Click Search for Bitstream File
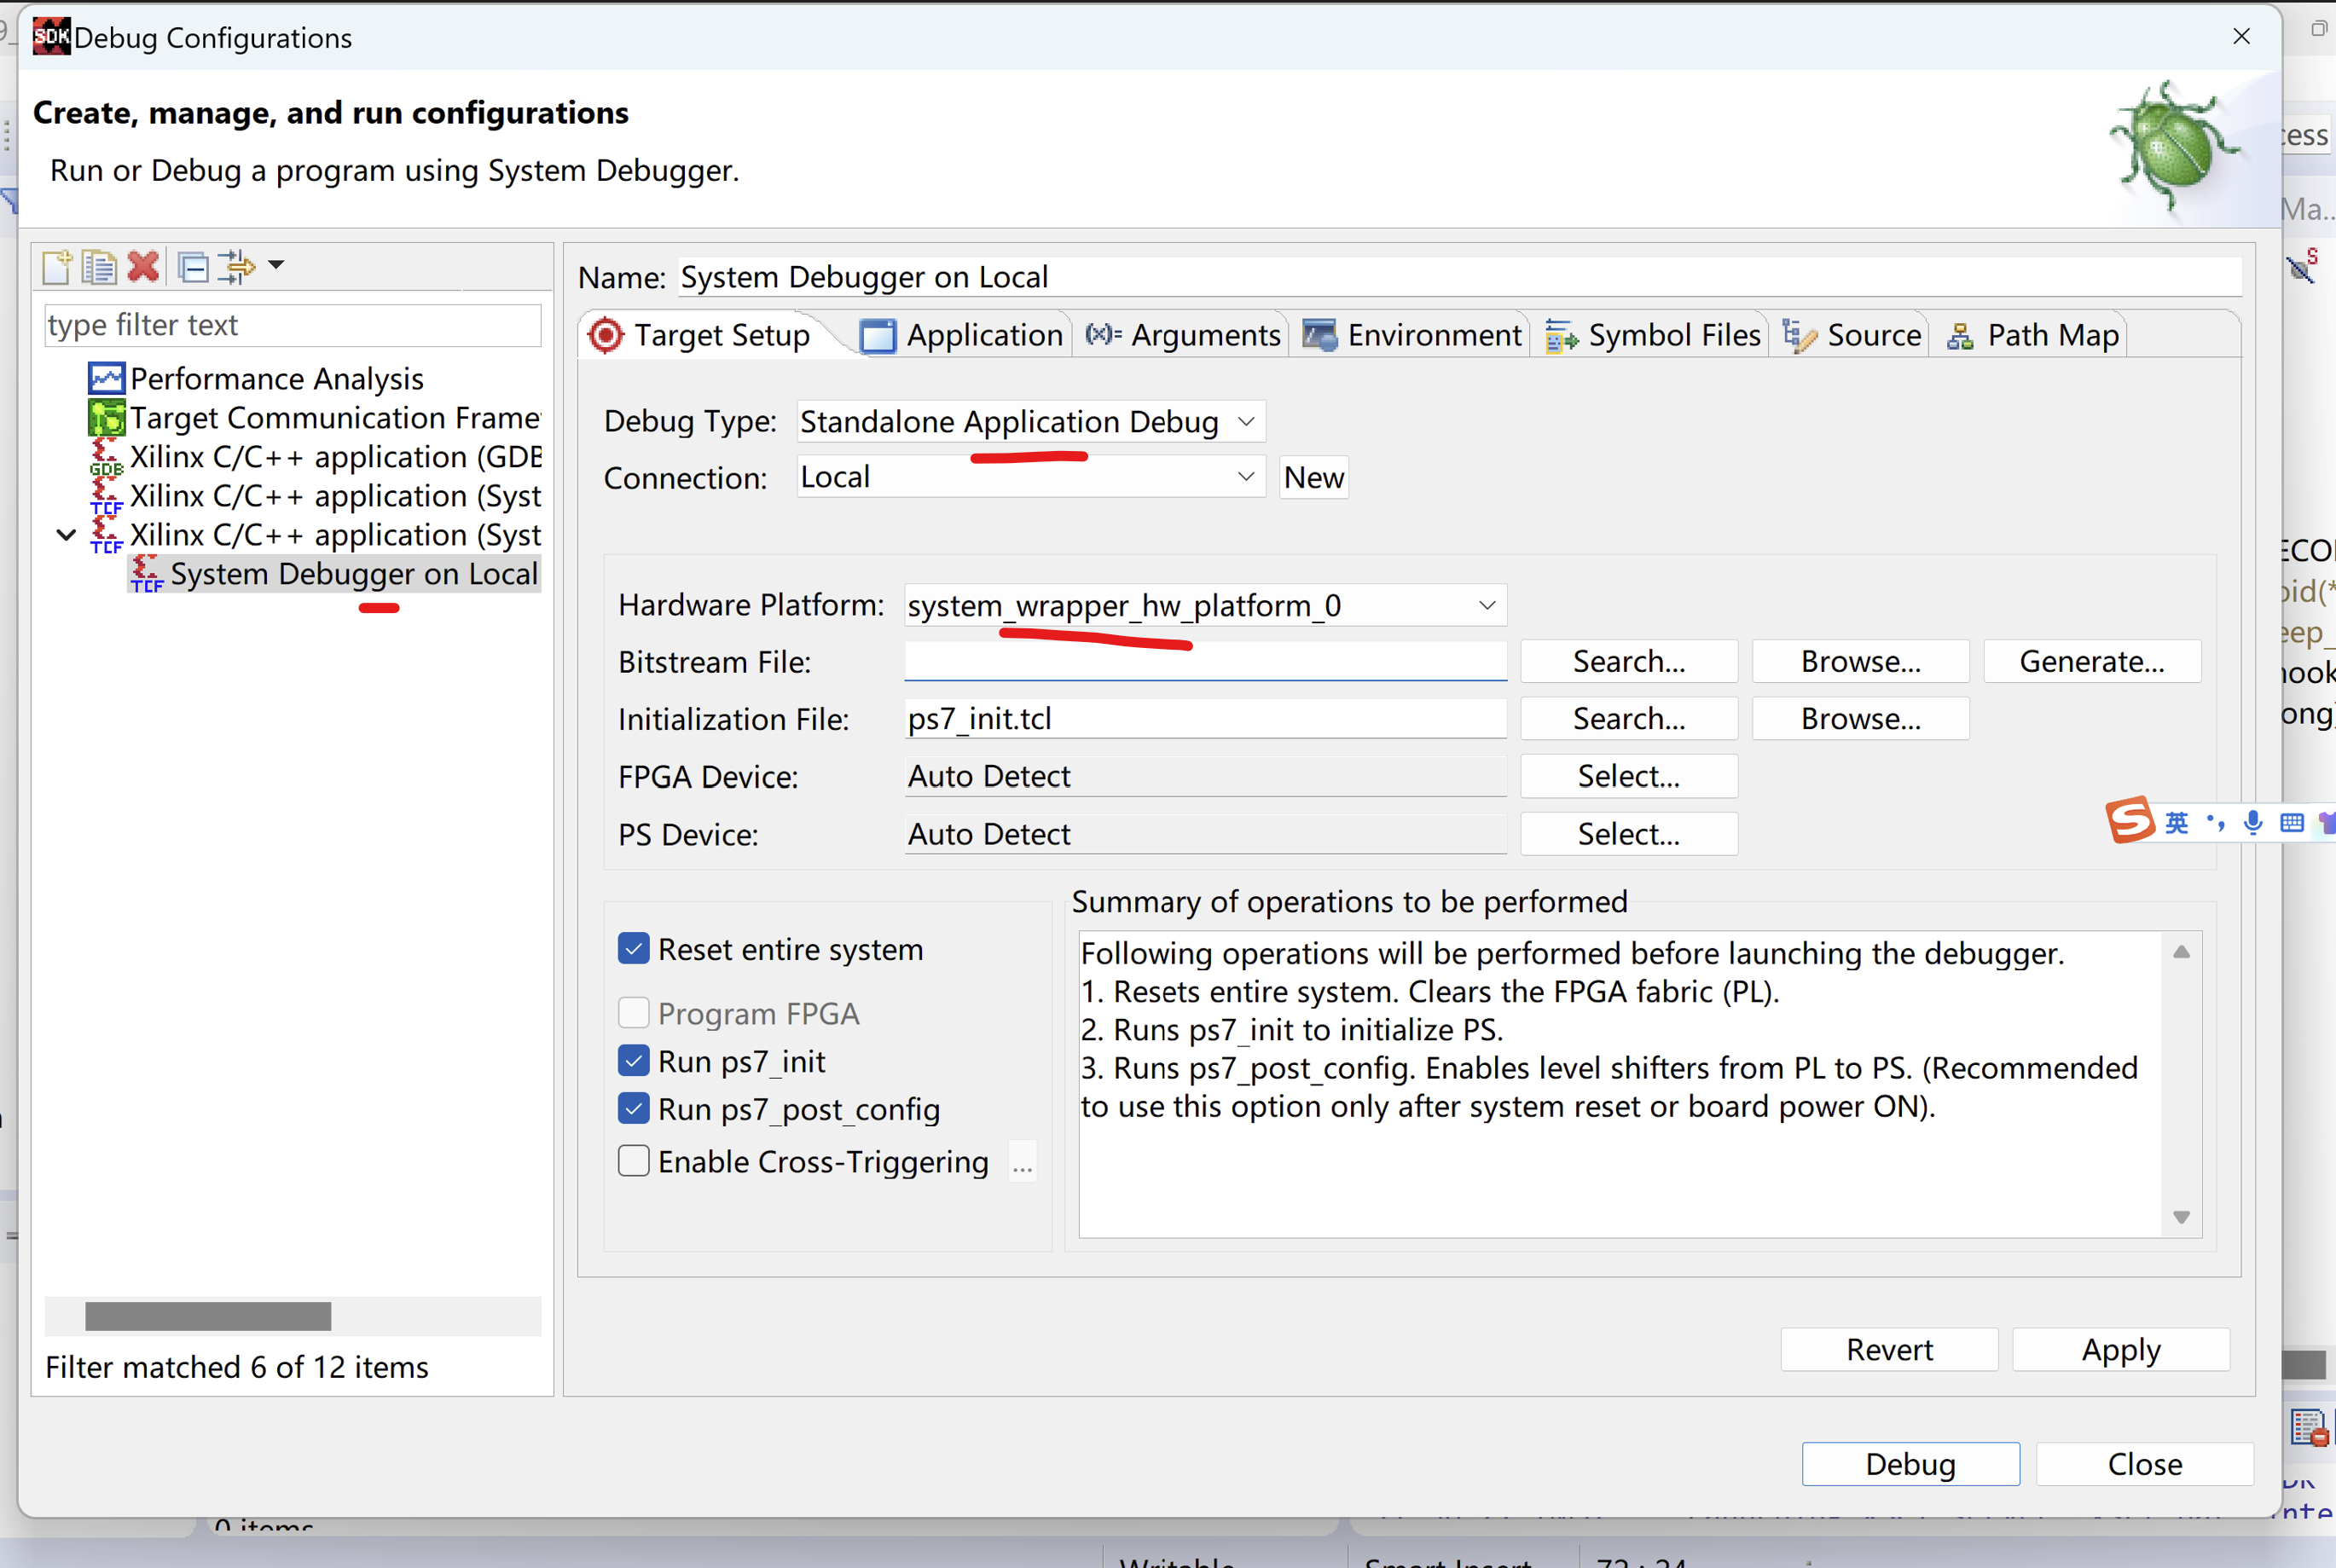The width and height of the screenshot is (2336, 1568). [x=1629, y=661]
